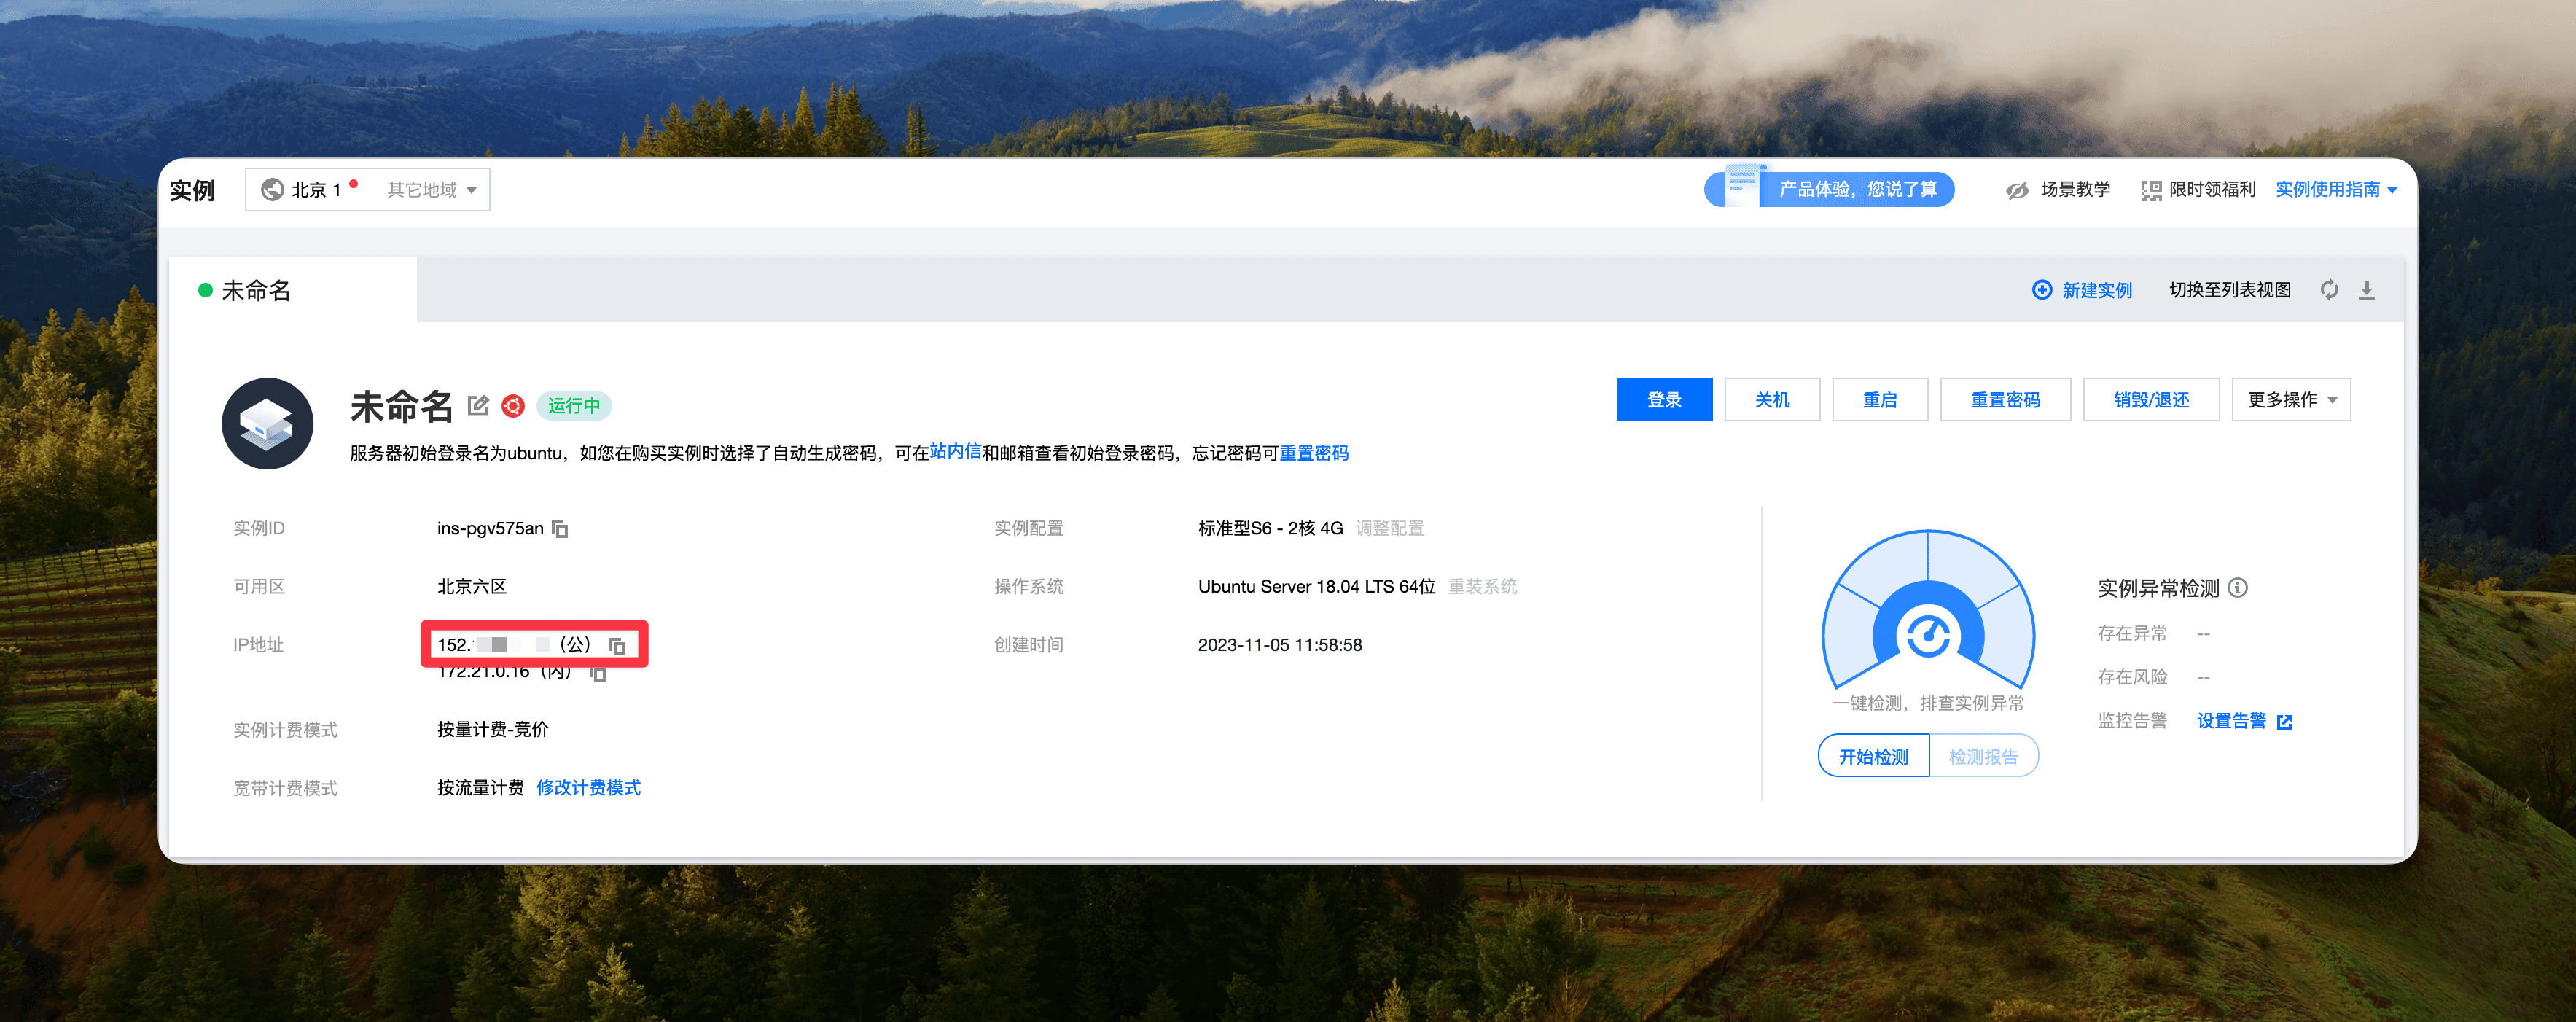The height and width of the screenshot is (1022, 2576).
Task: Click the download export icon
Action: point(2366,290)
